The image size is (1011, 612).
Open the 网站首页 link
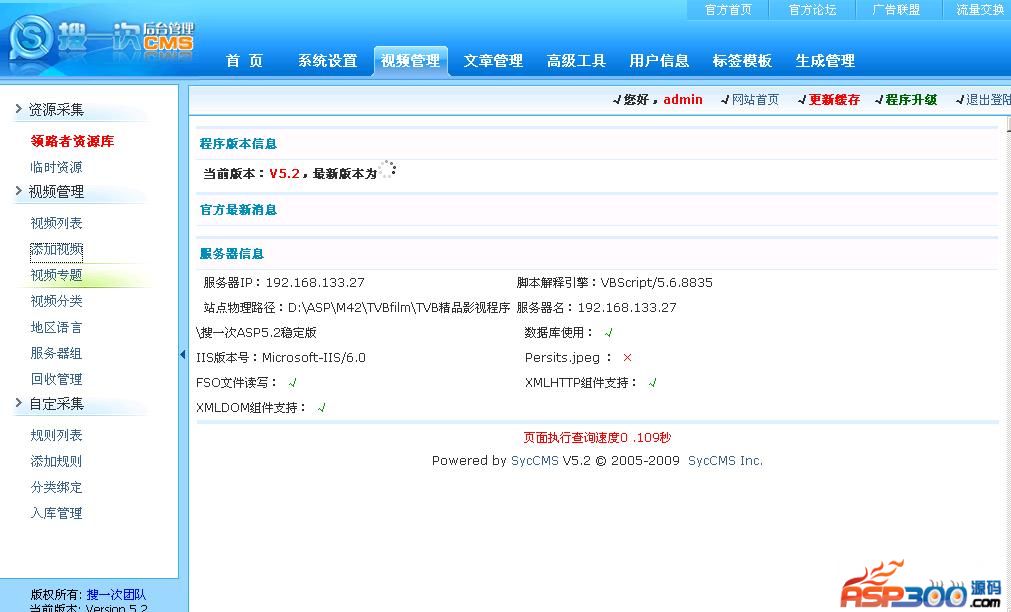755,100
